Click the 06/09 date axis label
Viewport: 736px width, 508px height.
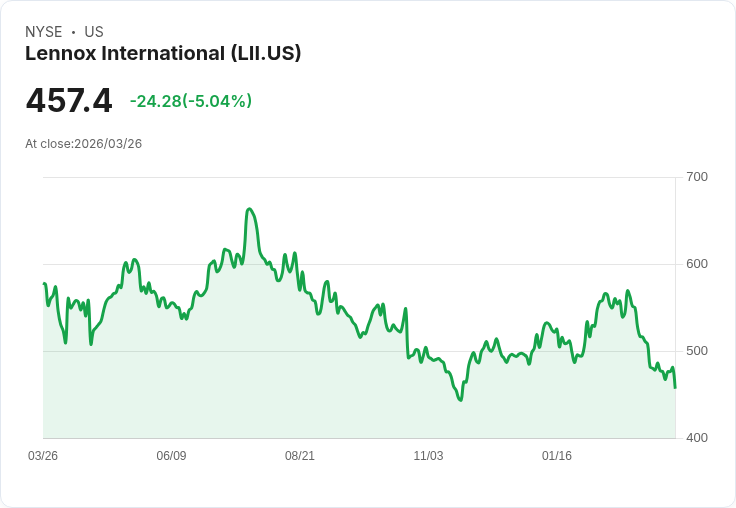[x=171, y=456]
